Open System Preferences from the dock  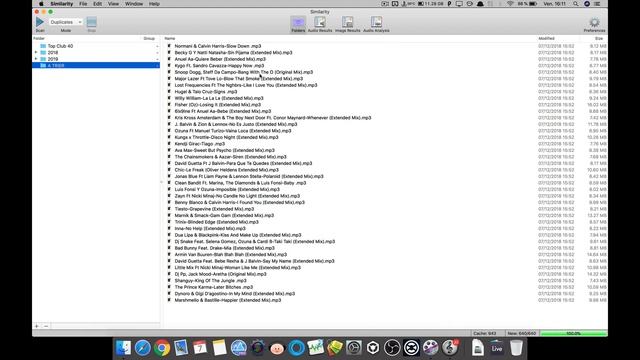point(353,348)
